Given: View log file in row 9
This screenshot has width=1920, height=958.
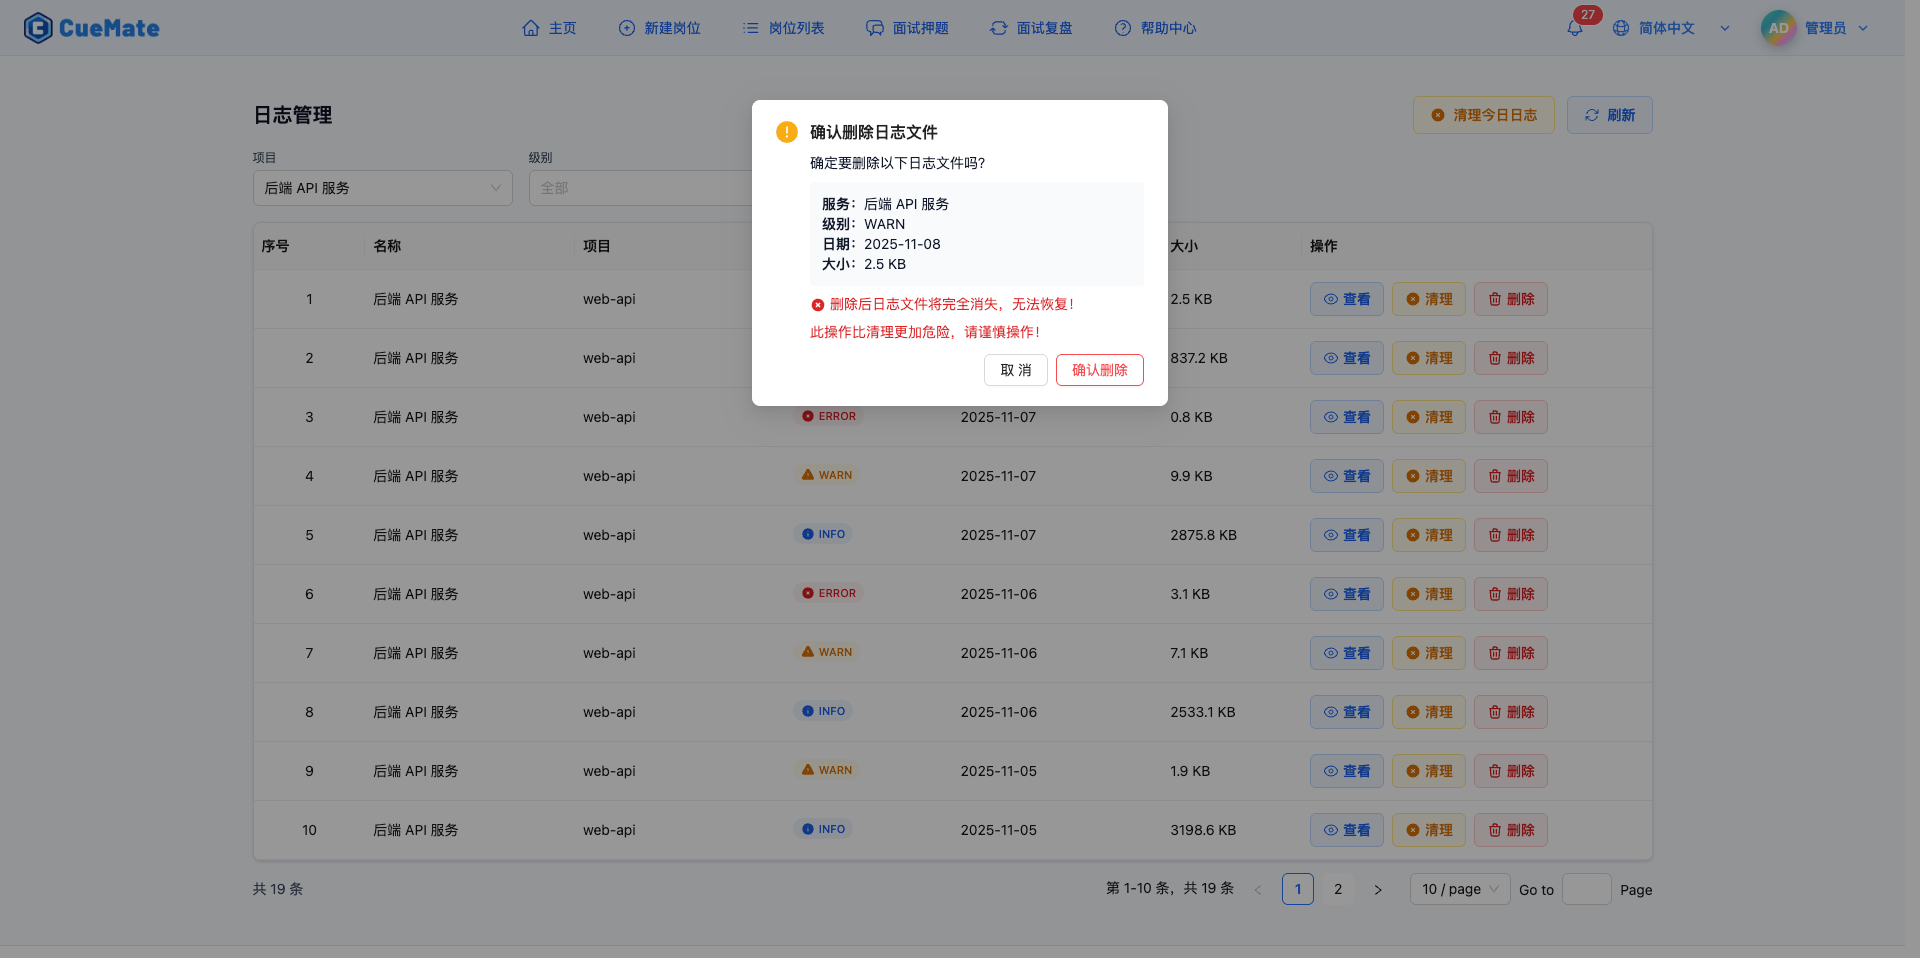Looking at the screenshot, I should pyautogui.click(x=1346, y=771).
